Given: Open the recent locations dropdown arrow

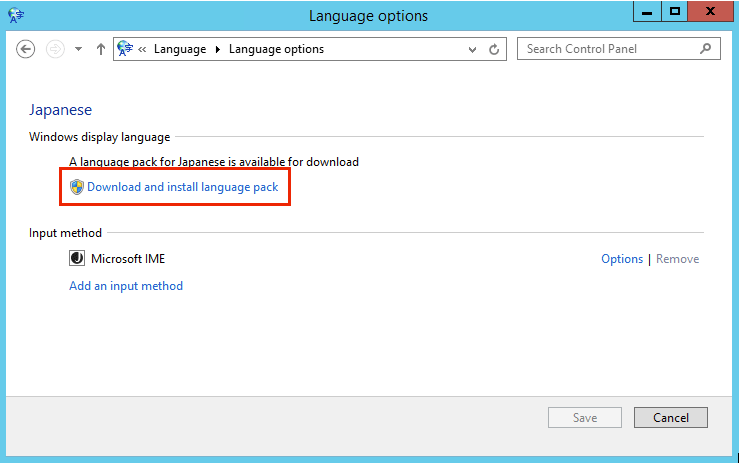Looking at the screenshot, I should point(78,49).
